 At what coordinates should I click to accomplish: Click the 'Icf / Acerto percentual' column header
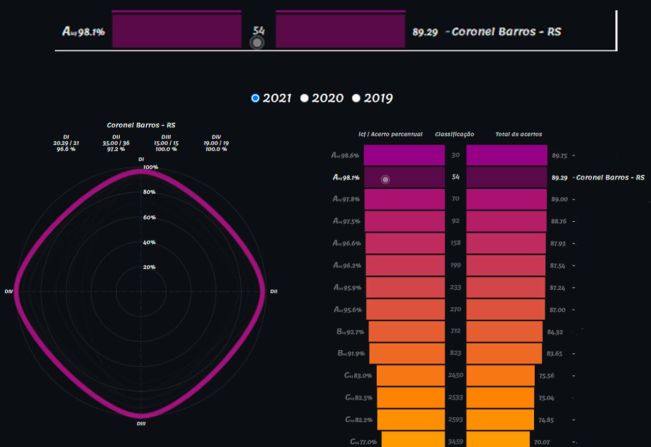(390, 134)
